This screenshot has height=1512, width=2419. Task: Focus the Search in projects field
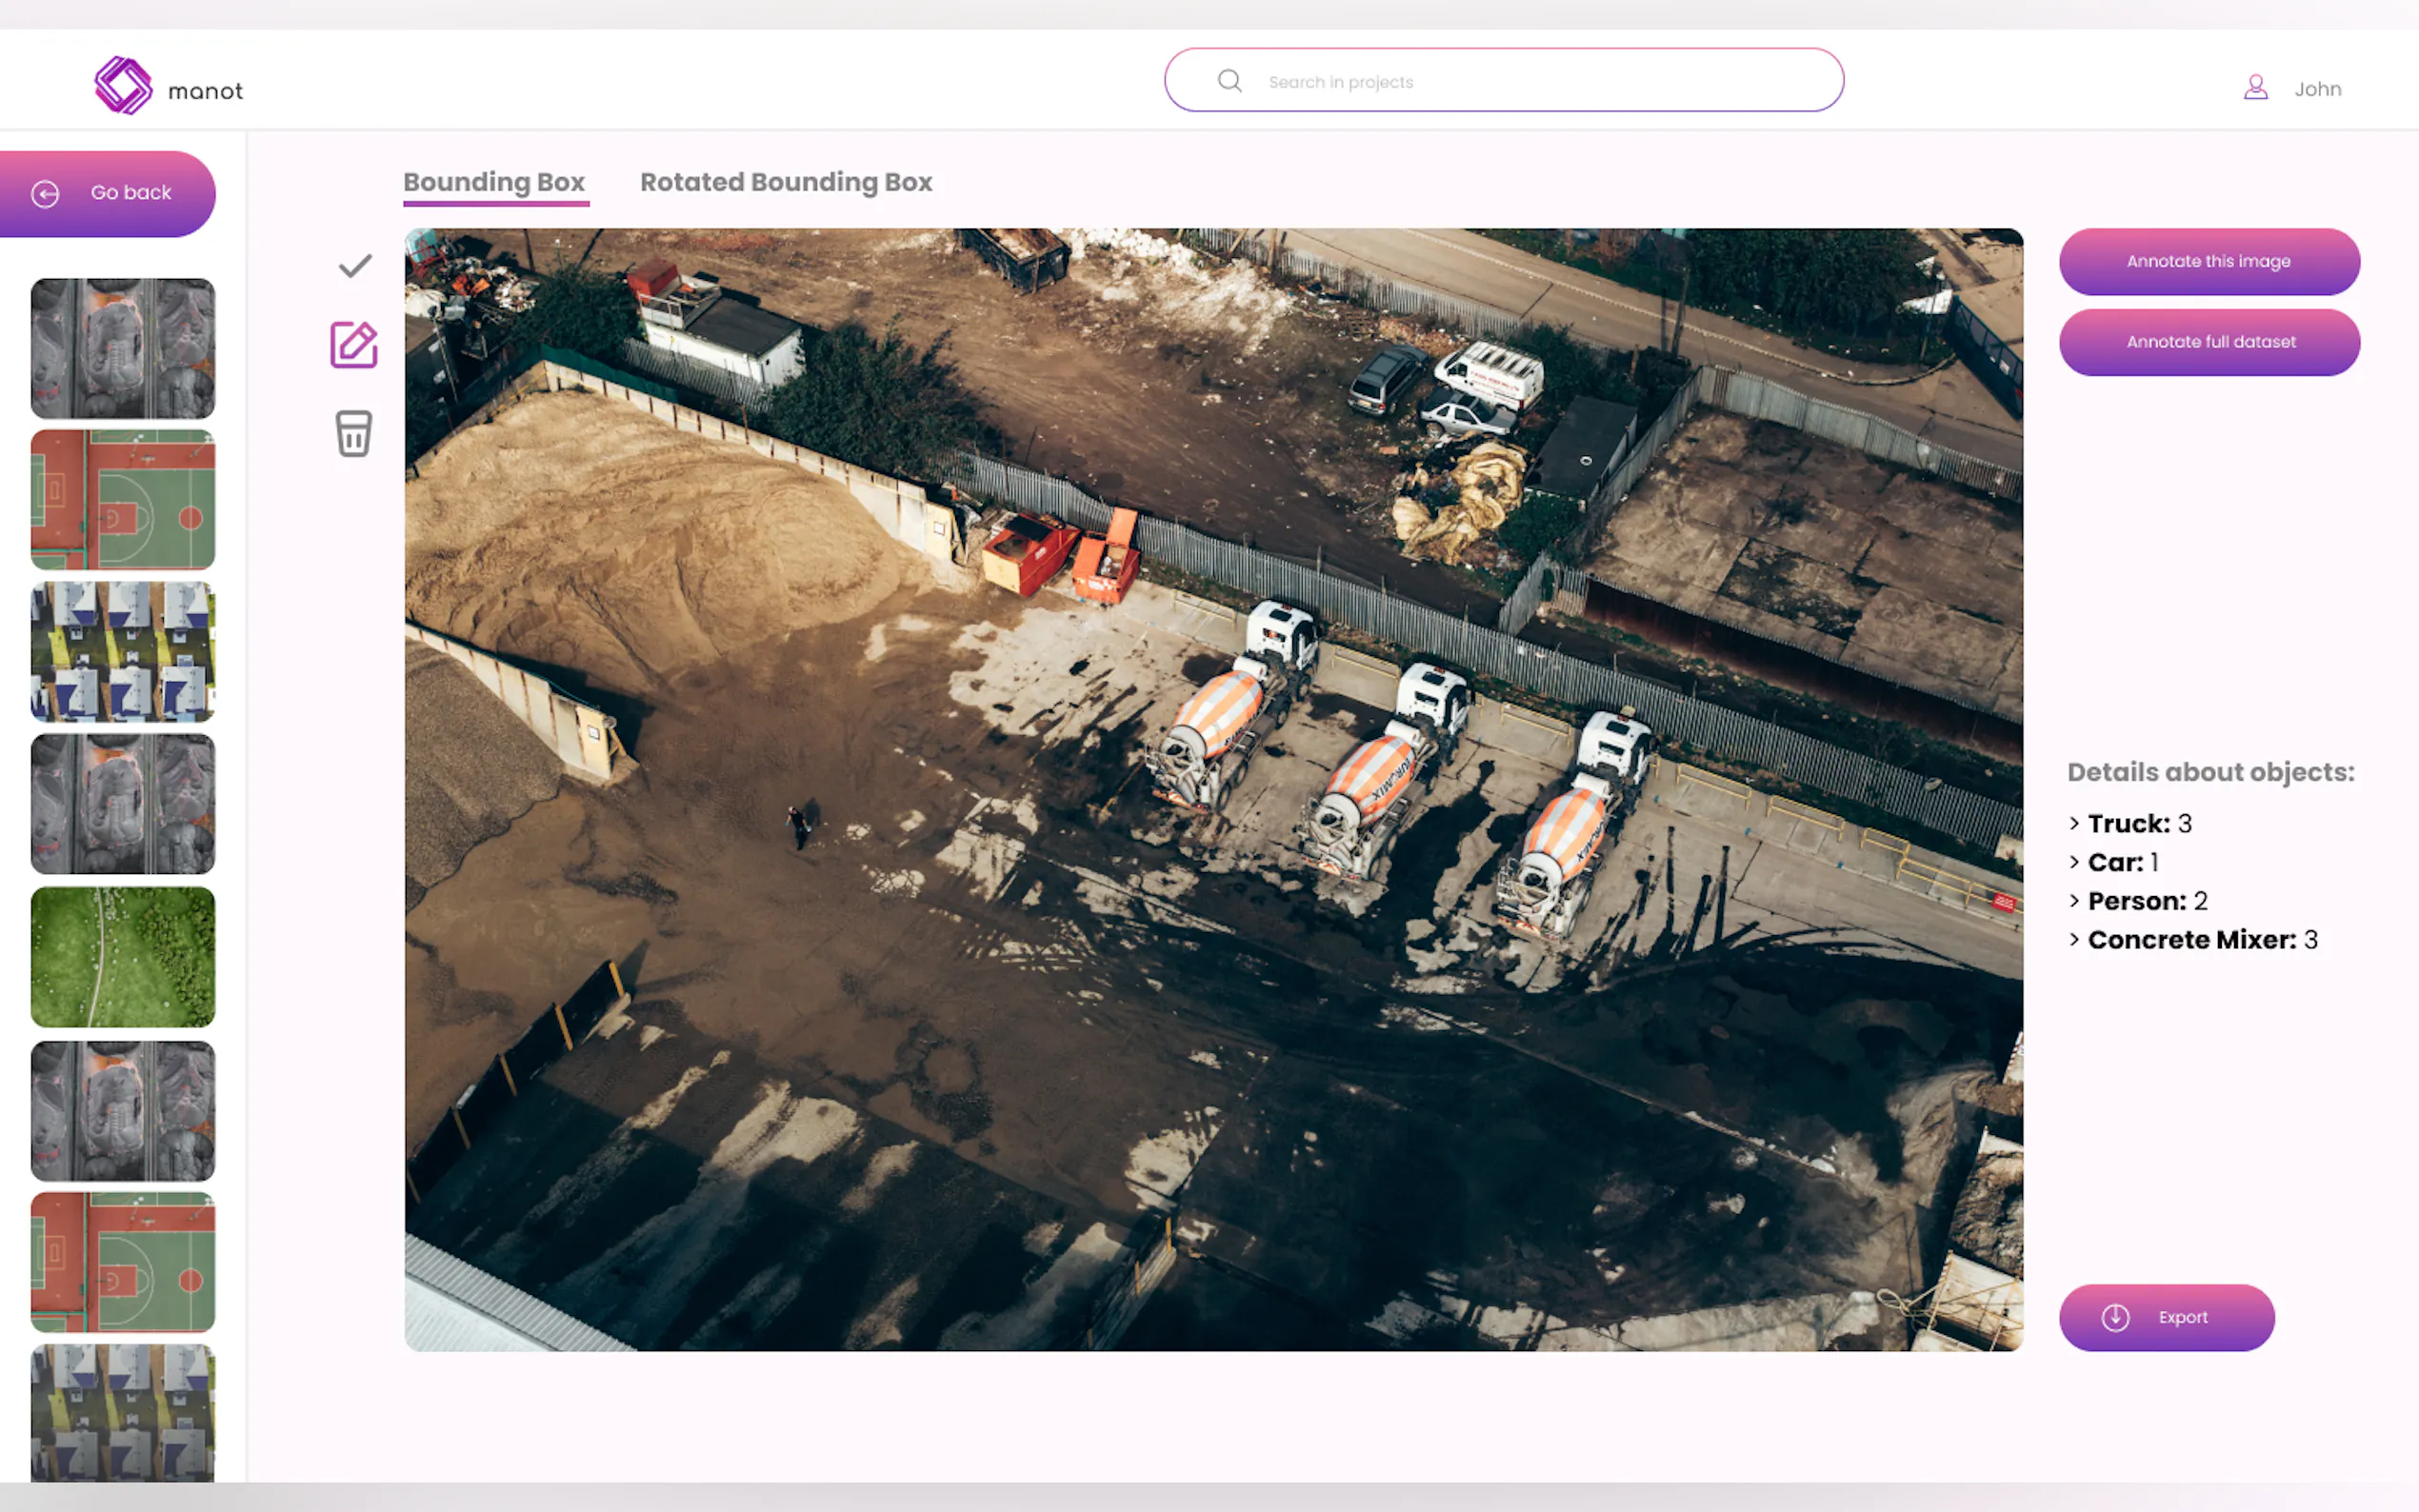pyautogui.click(x=1540, y=81)
